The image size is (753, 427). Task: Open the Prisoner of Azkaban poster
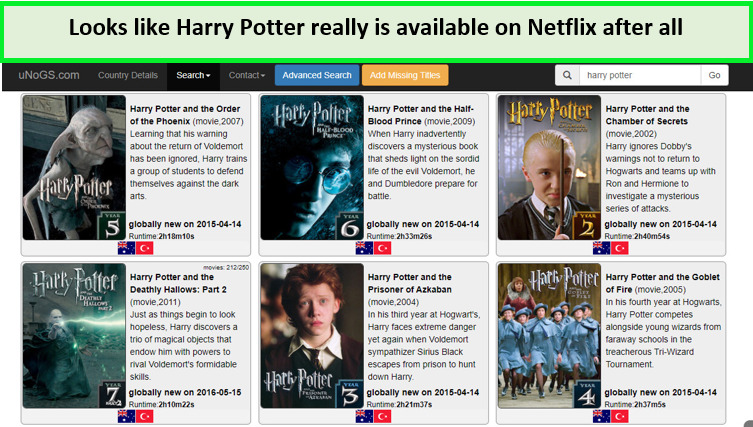tap(312, 336)
